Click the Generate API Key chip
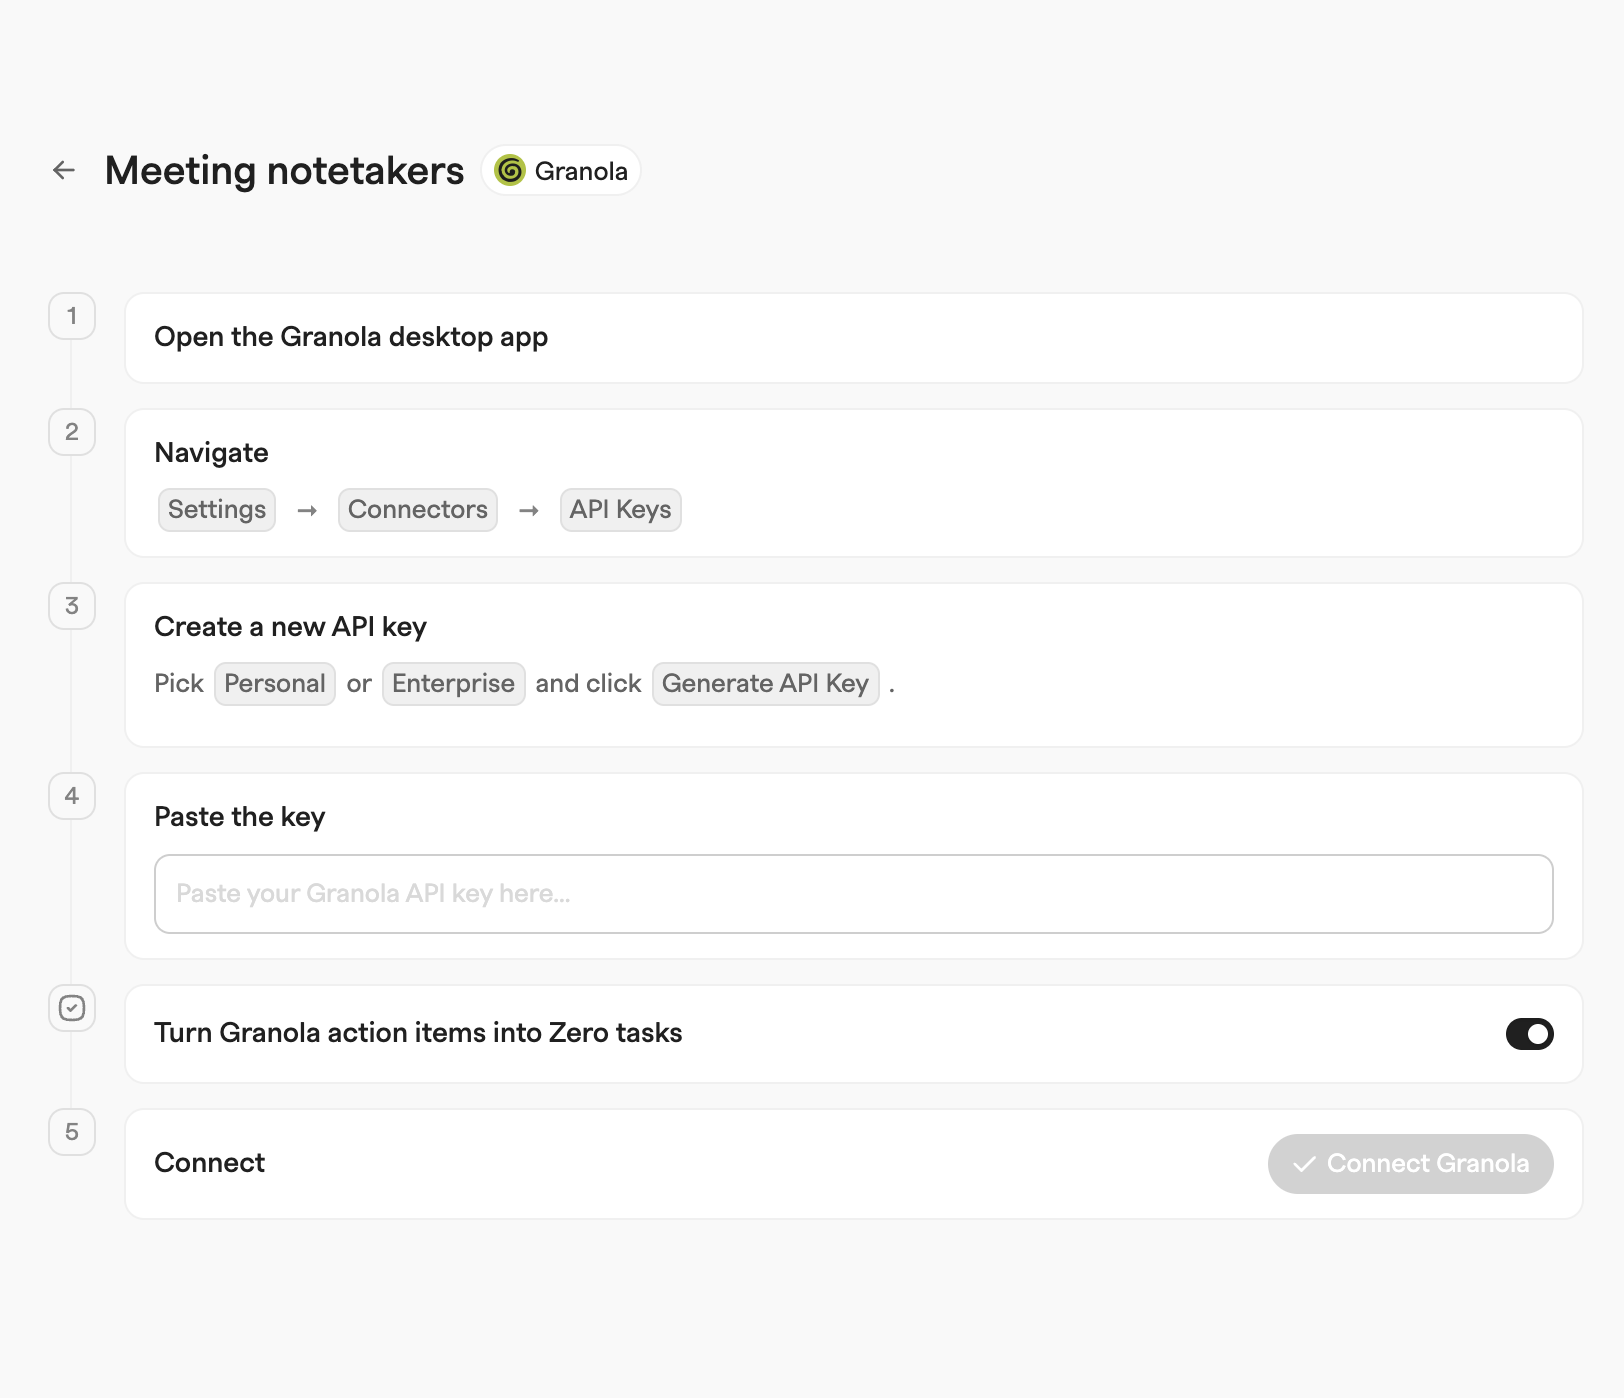Screen dimensions: 1624x1398 [766, 684]
